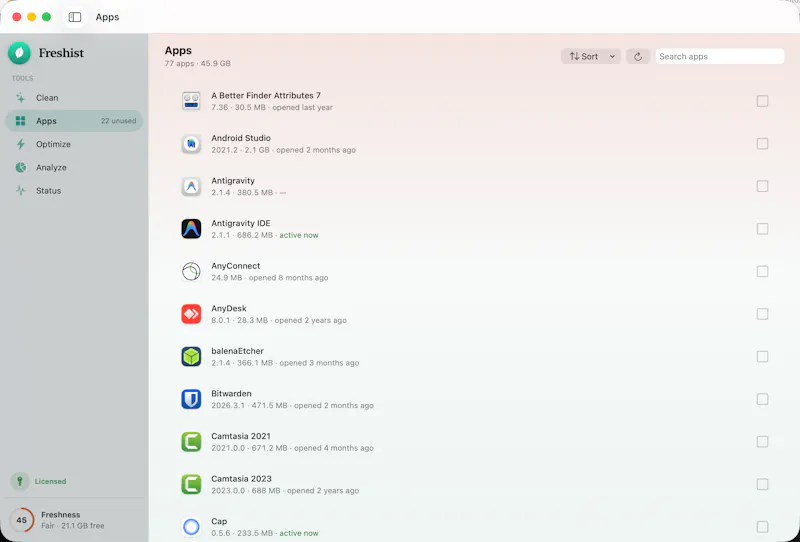Screen dimensions: 800x542
Task: Go to the Optimize tool
Action: [74, 144]
